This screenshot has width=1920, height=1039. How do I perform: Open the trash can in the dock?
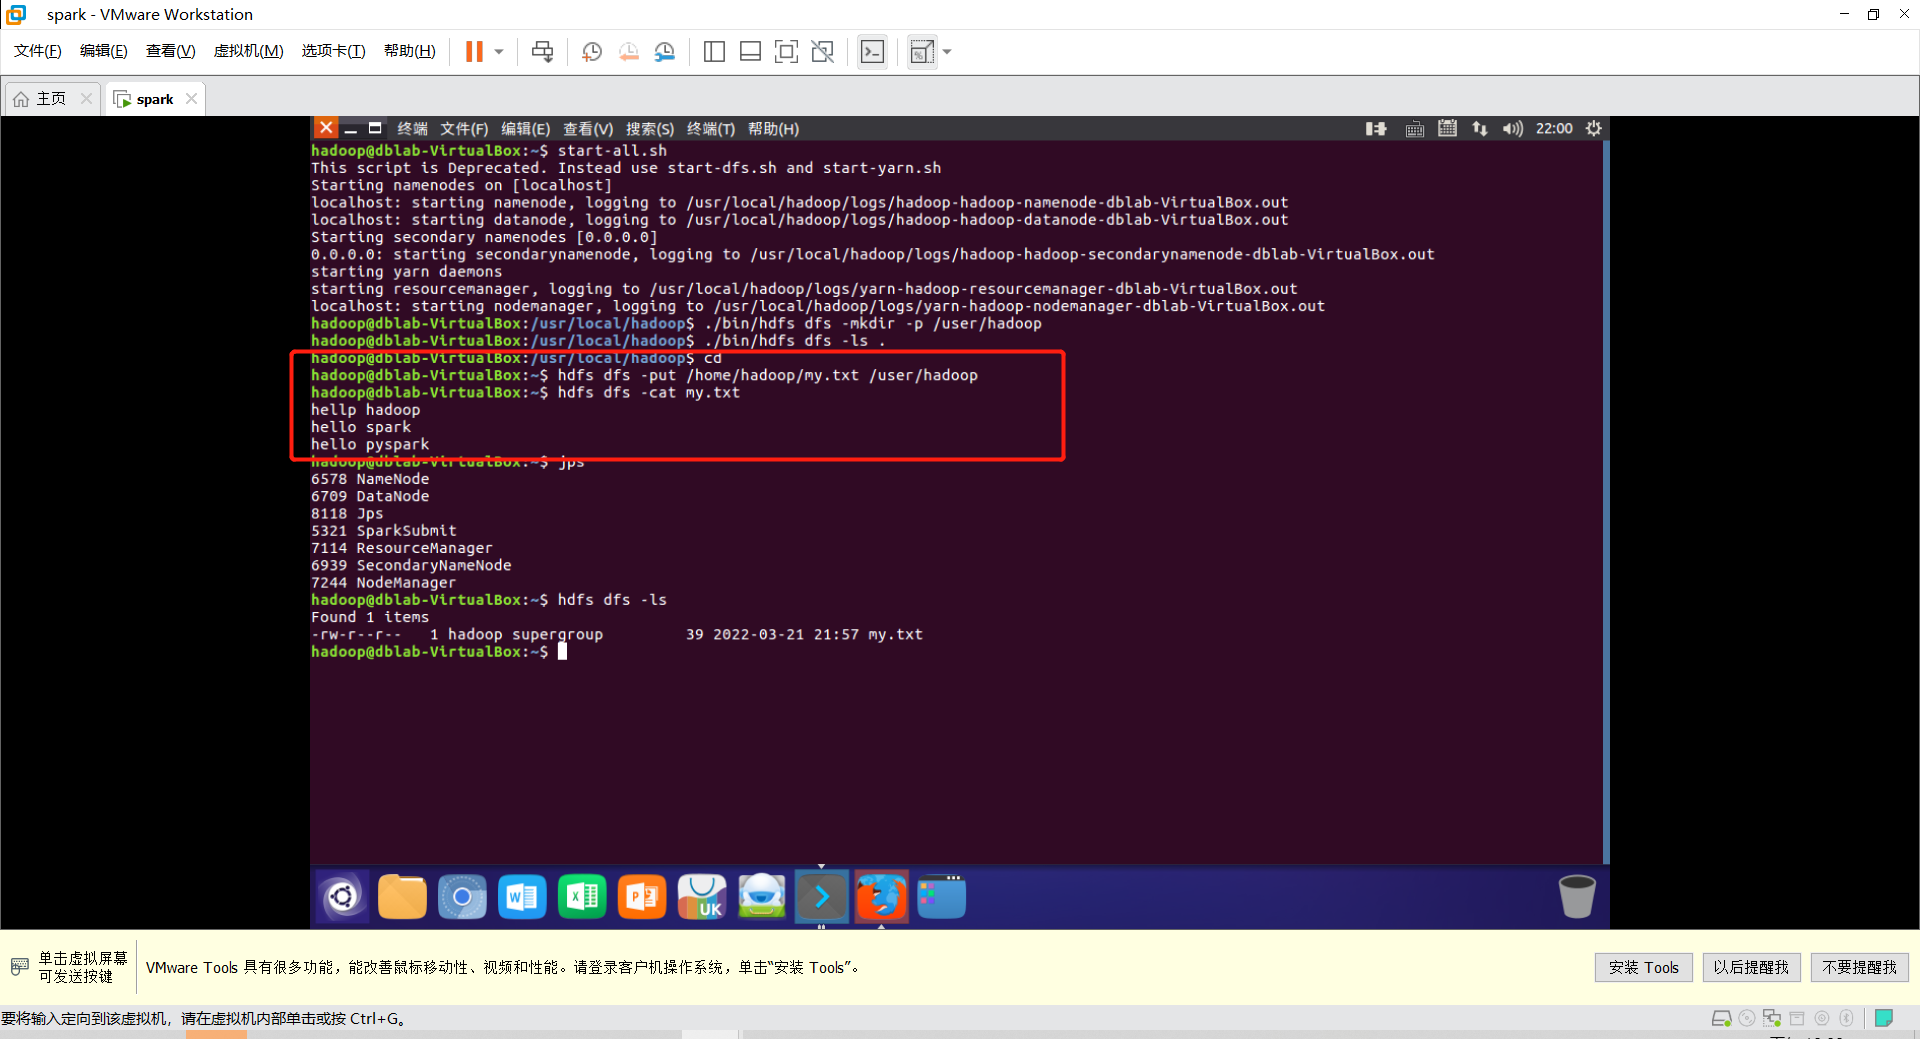coord(1577,896)
